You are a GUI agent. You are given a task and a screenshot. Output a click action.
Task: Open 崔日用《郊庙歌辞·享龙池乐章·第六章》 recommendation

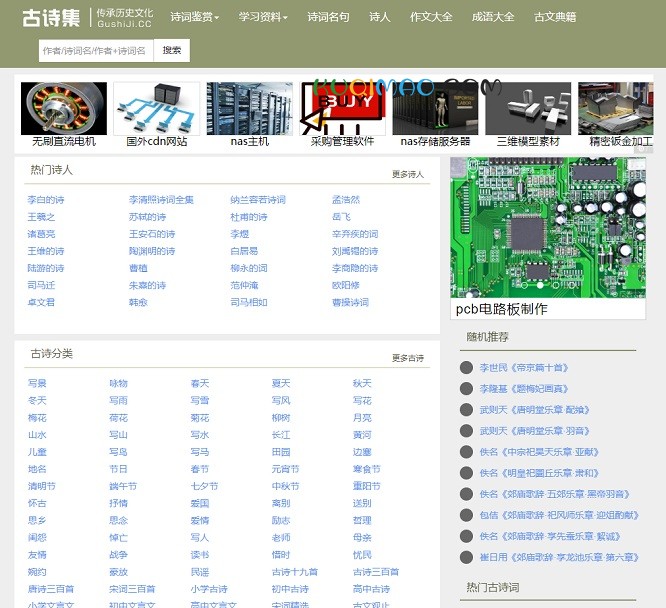point(559,557)
